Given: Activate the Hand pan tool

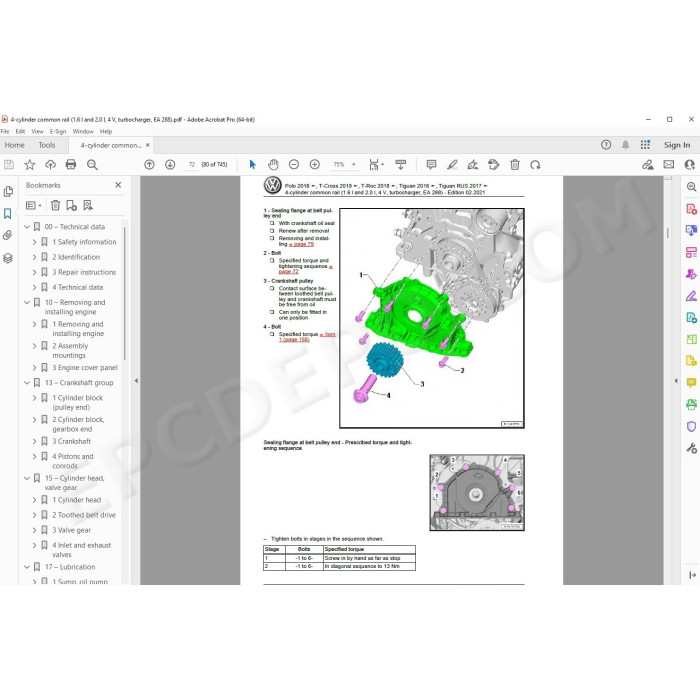Looking at the screenshot, I should click(273, 165).
